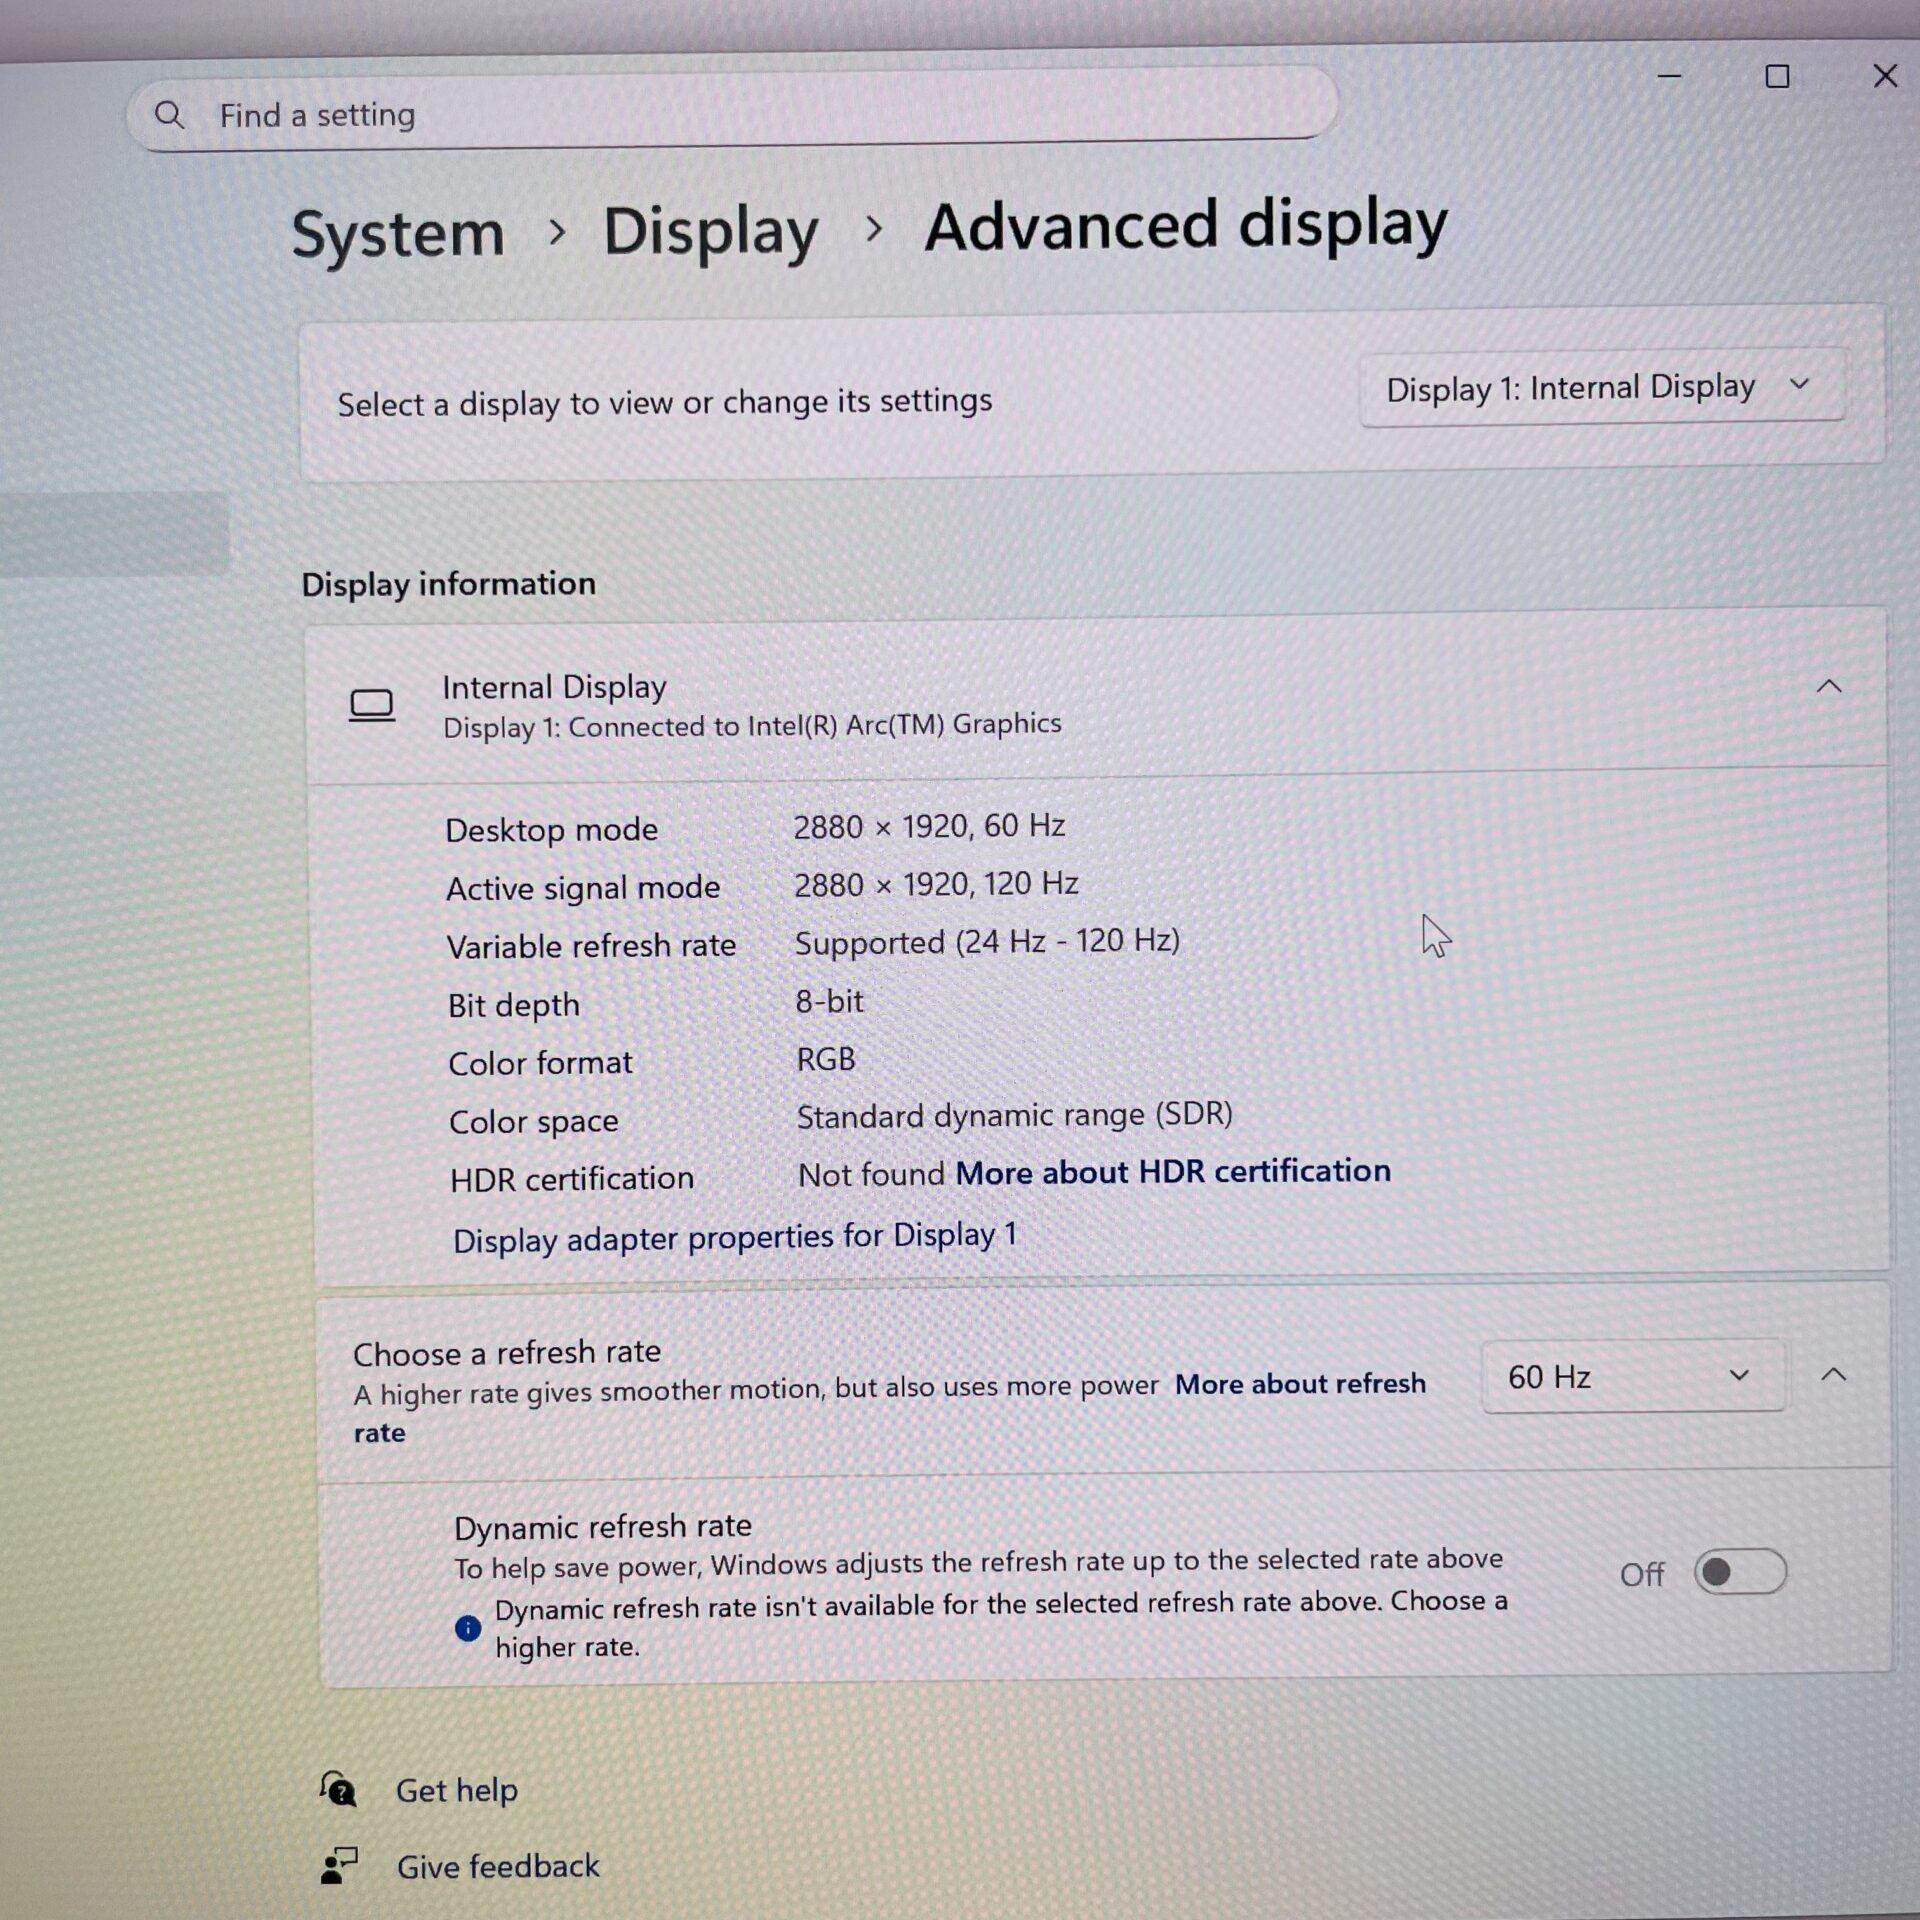Click the Give feedback link
The image size is (1920, 1920).
tap(498, 1866)
